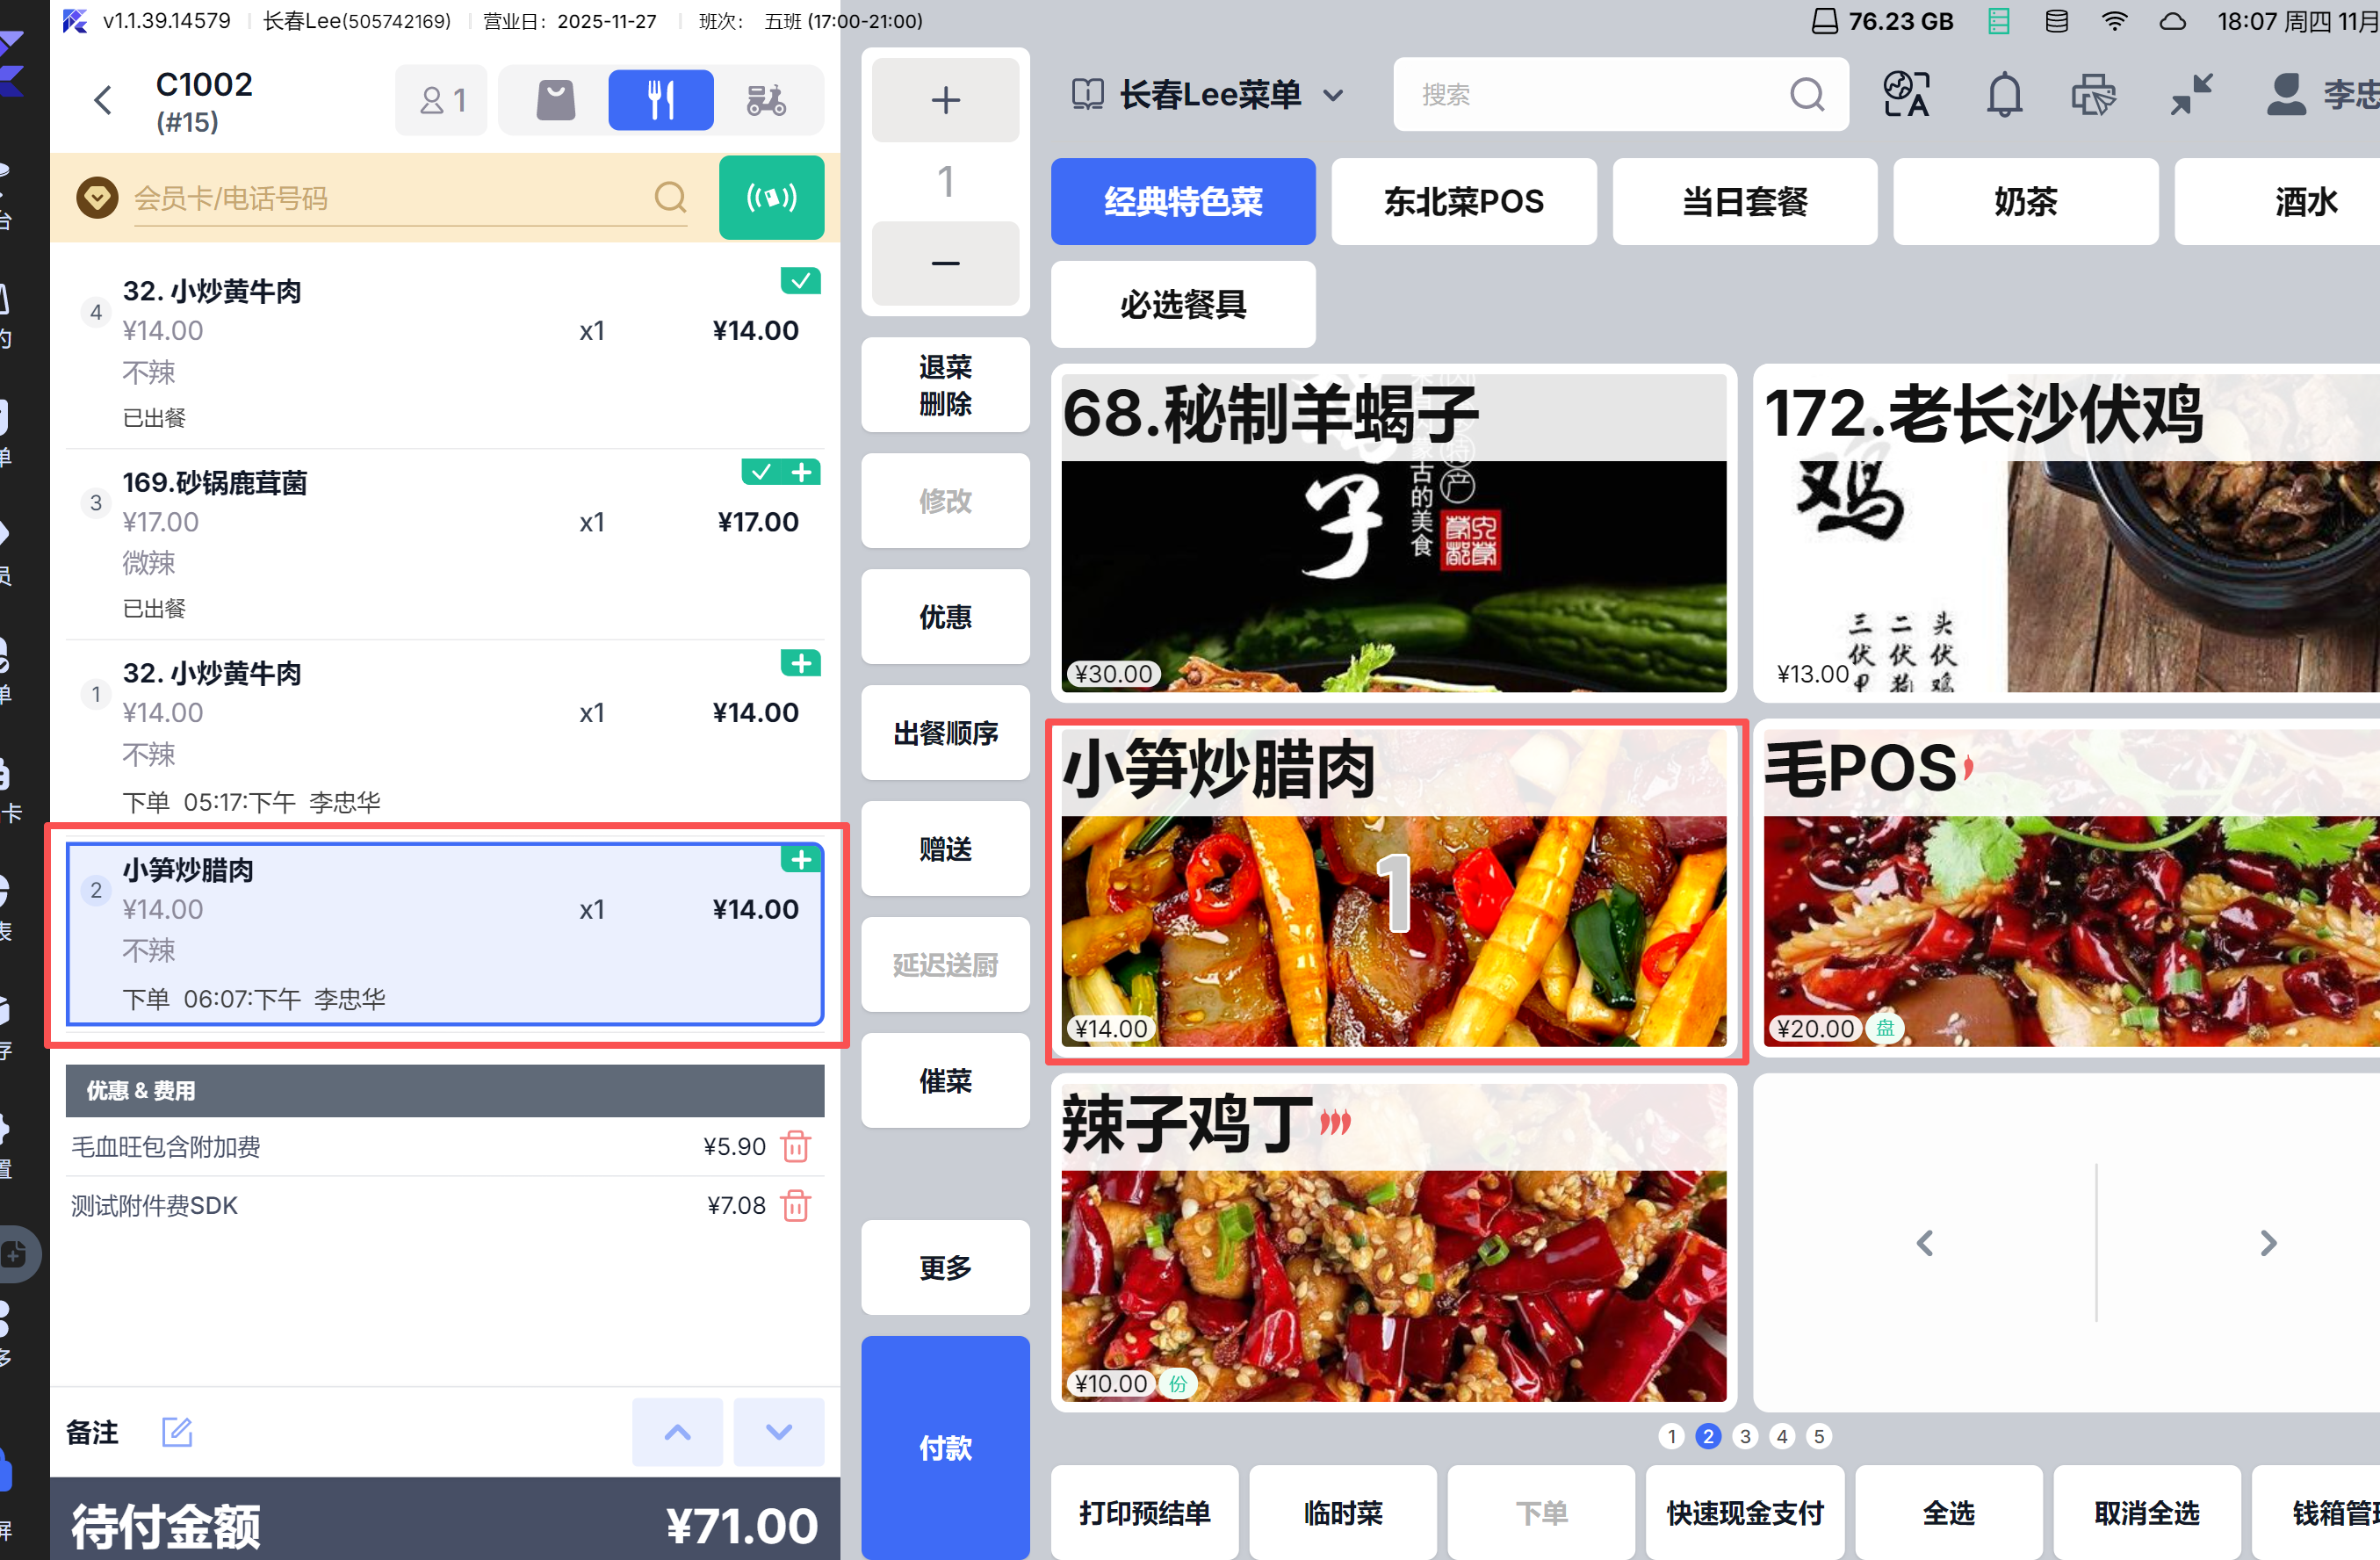
Task: Increase quantity with the plus stepper
Action: [x=945, y=100]
